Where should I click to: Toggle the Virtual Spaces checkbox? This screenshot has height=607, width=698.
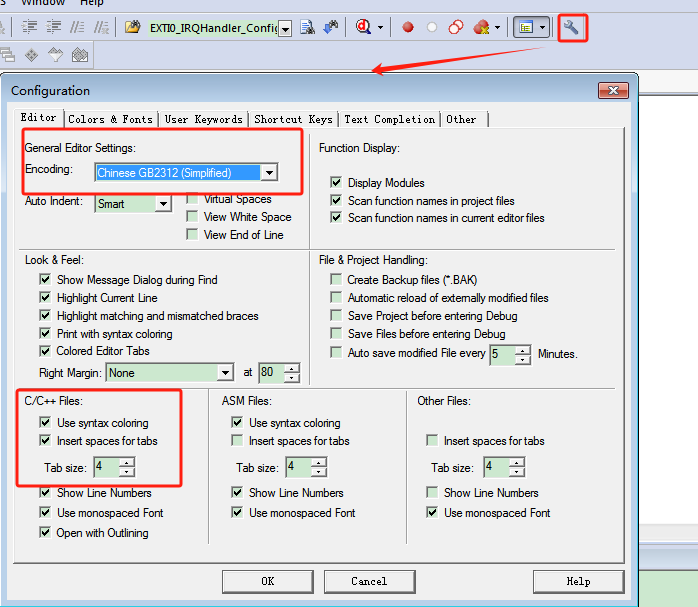click(192, 198)
